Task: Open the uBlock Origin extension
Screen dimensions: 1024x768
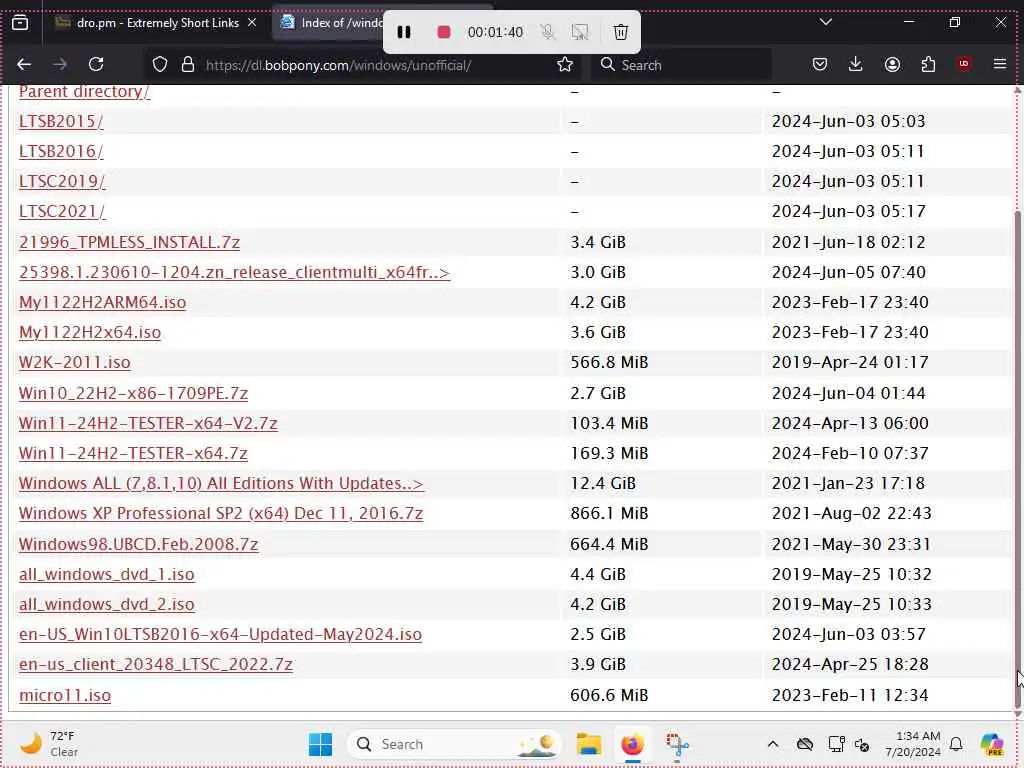Action: coord(964,64)
